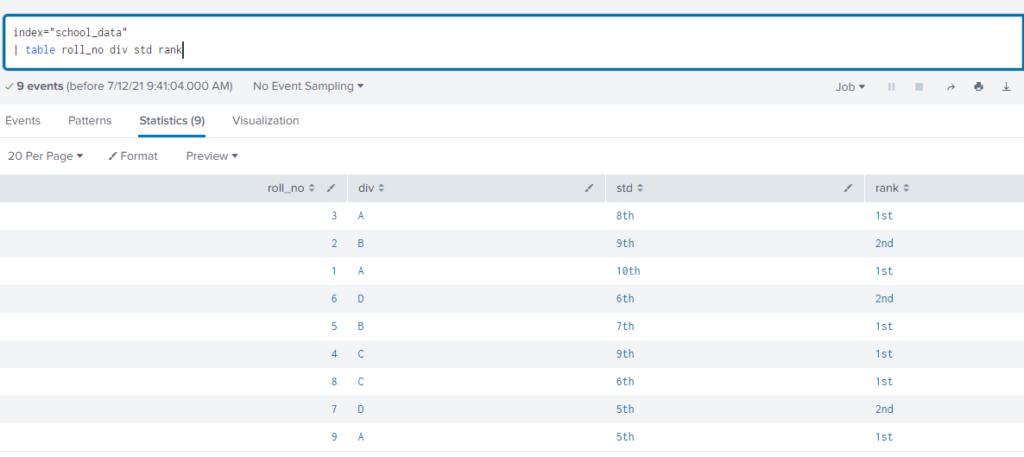The image size is (1024, 457).
Task: Click the pencil icon on the std column
Action: tap(848, 188)
